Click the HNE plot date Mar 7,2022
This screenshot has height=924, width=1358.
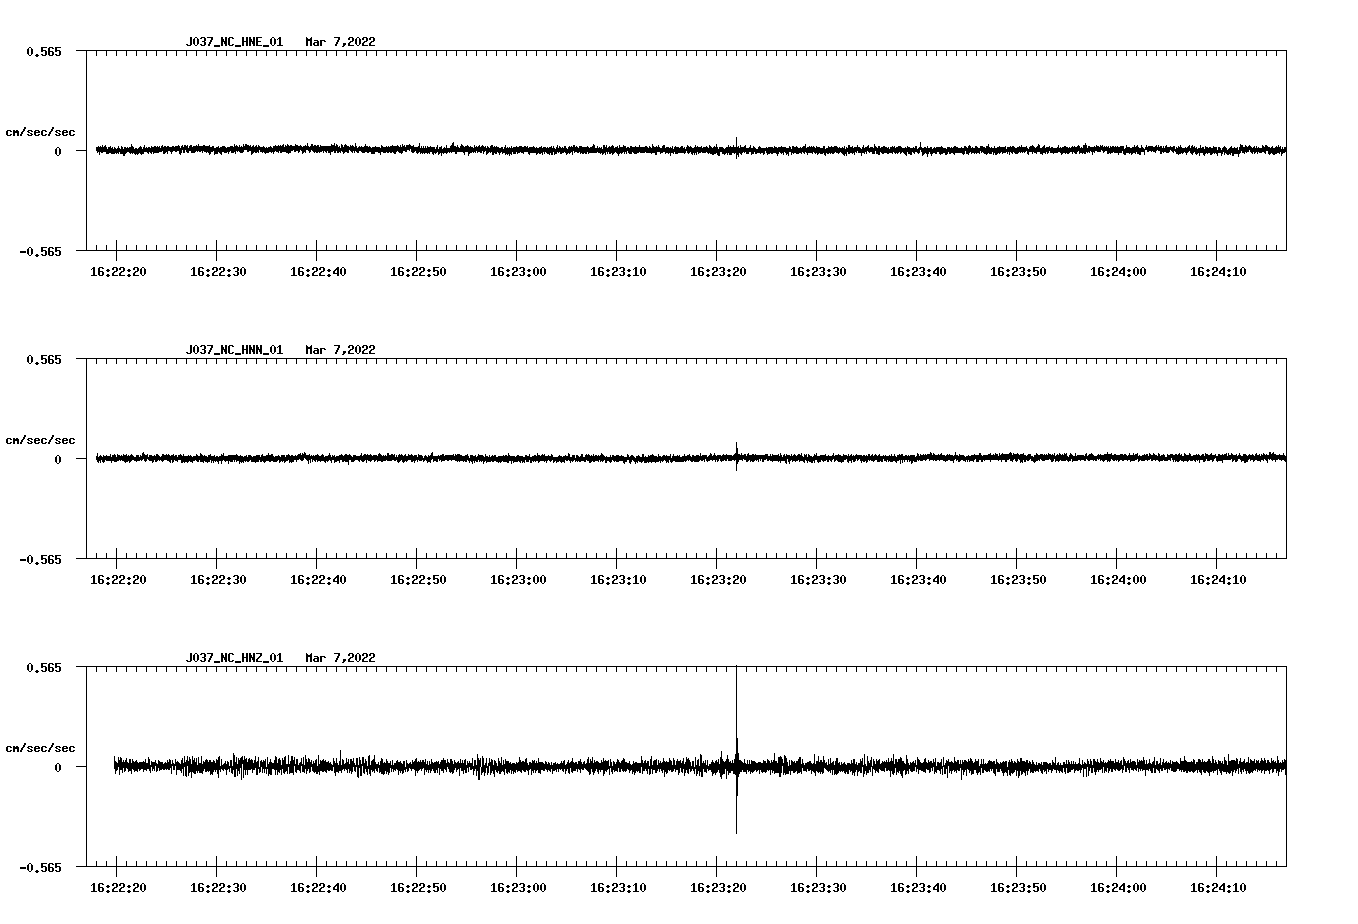pos(340,42)
